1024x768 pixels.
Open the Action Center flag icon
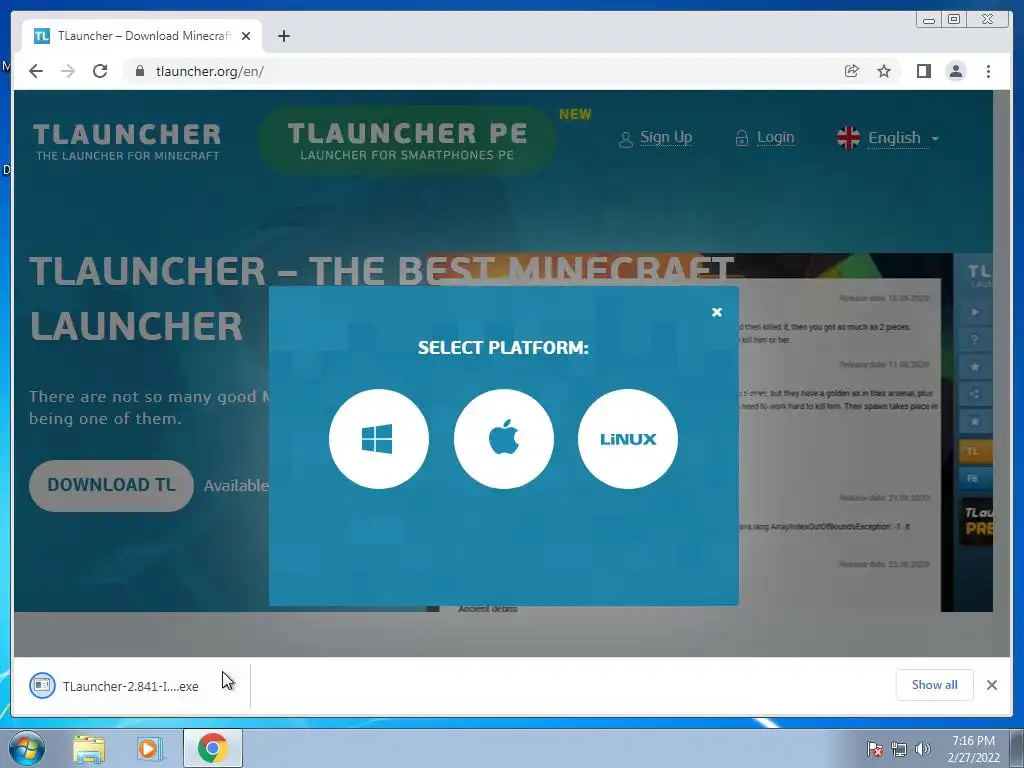tap(874, 749)
